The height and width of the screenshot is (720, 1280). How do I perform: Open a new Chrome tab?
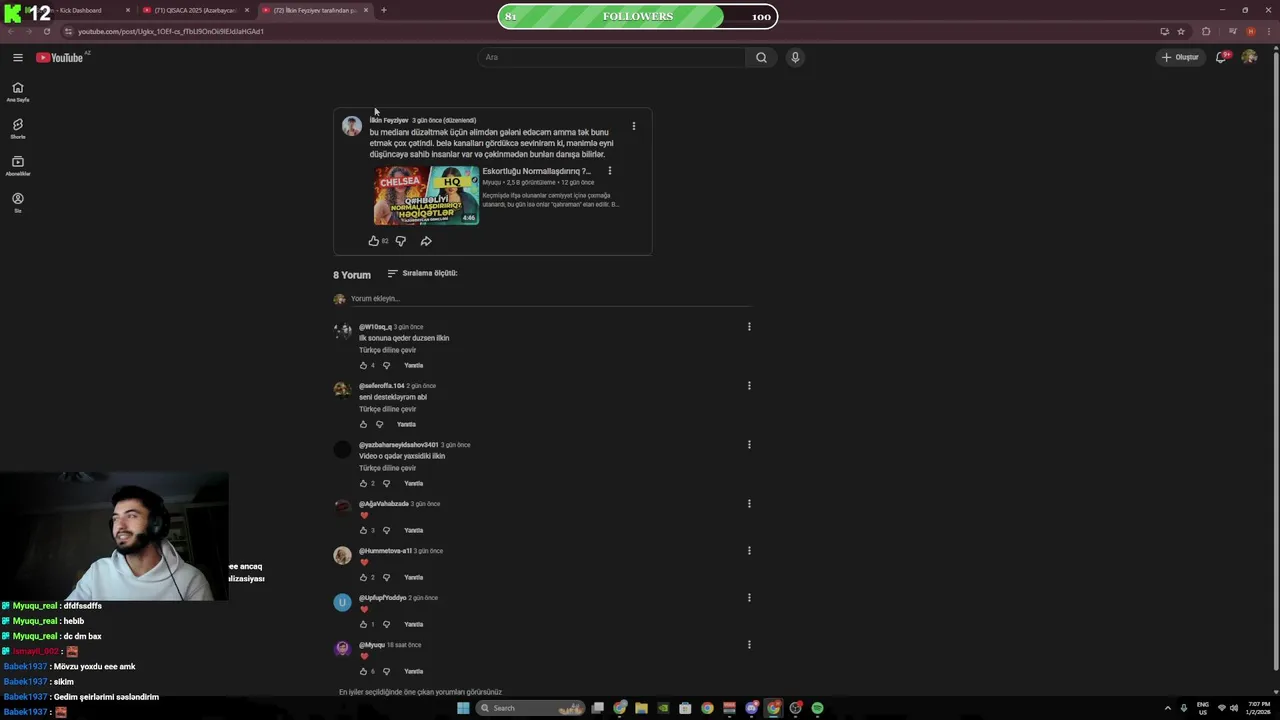(384, 10)
